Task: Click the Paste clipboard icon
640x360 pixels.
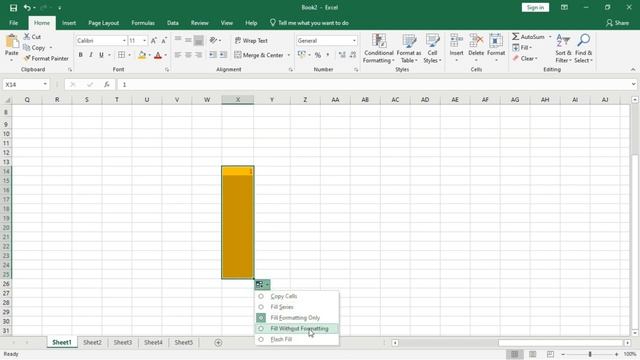Action: point(12,42)
